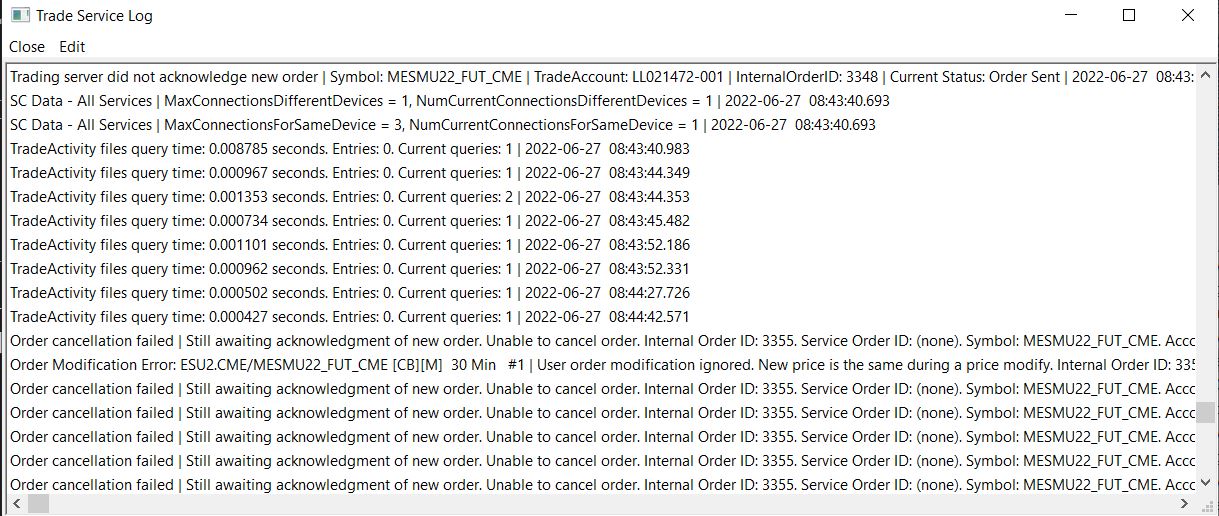Maximize the Trade Service Log window
Viewport: 1219px width, 516px height.
coord(1129,16)
